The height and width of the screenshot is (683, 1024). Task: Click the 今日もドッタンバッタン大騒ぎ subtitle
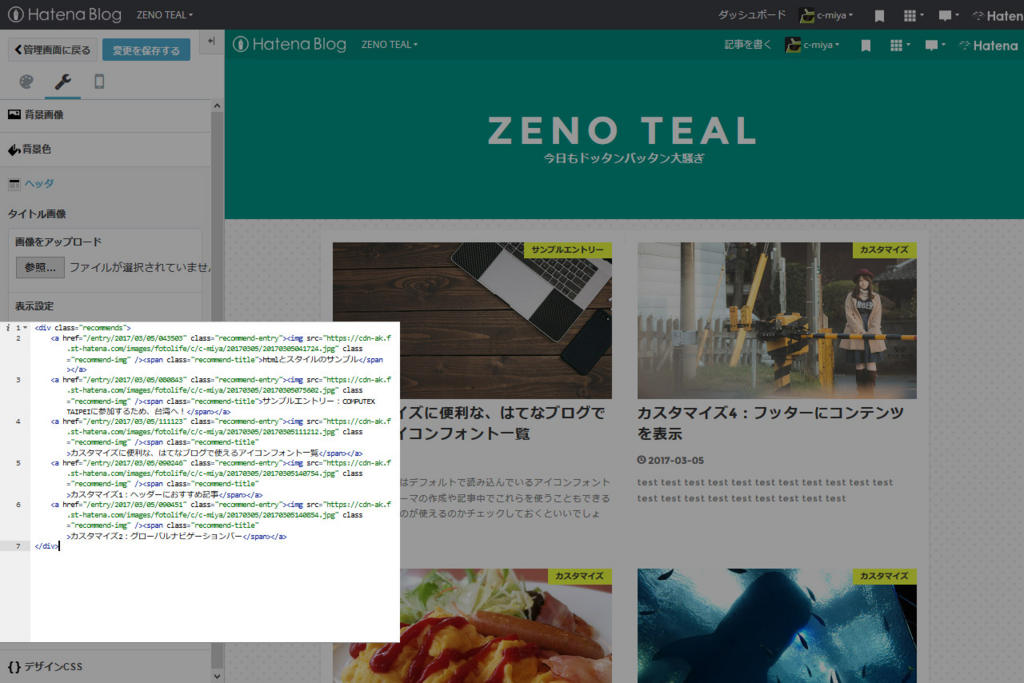(623, 158)
